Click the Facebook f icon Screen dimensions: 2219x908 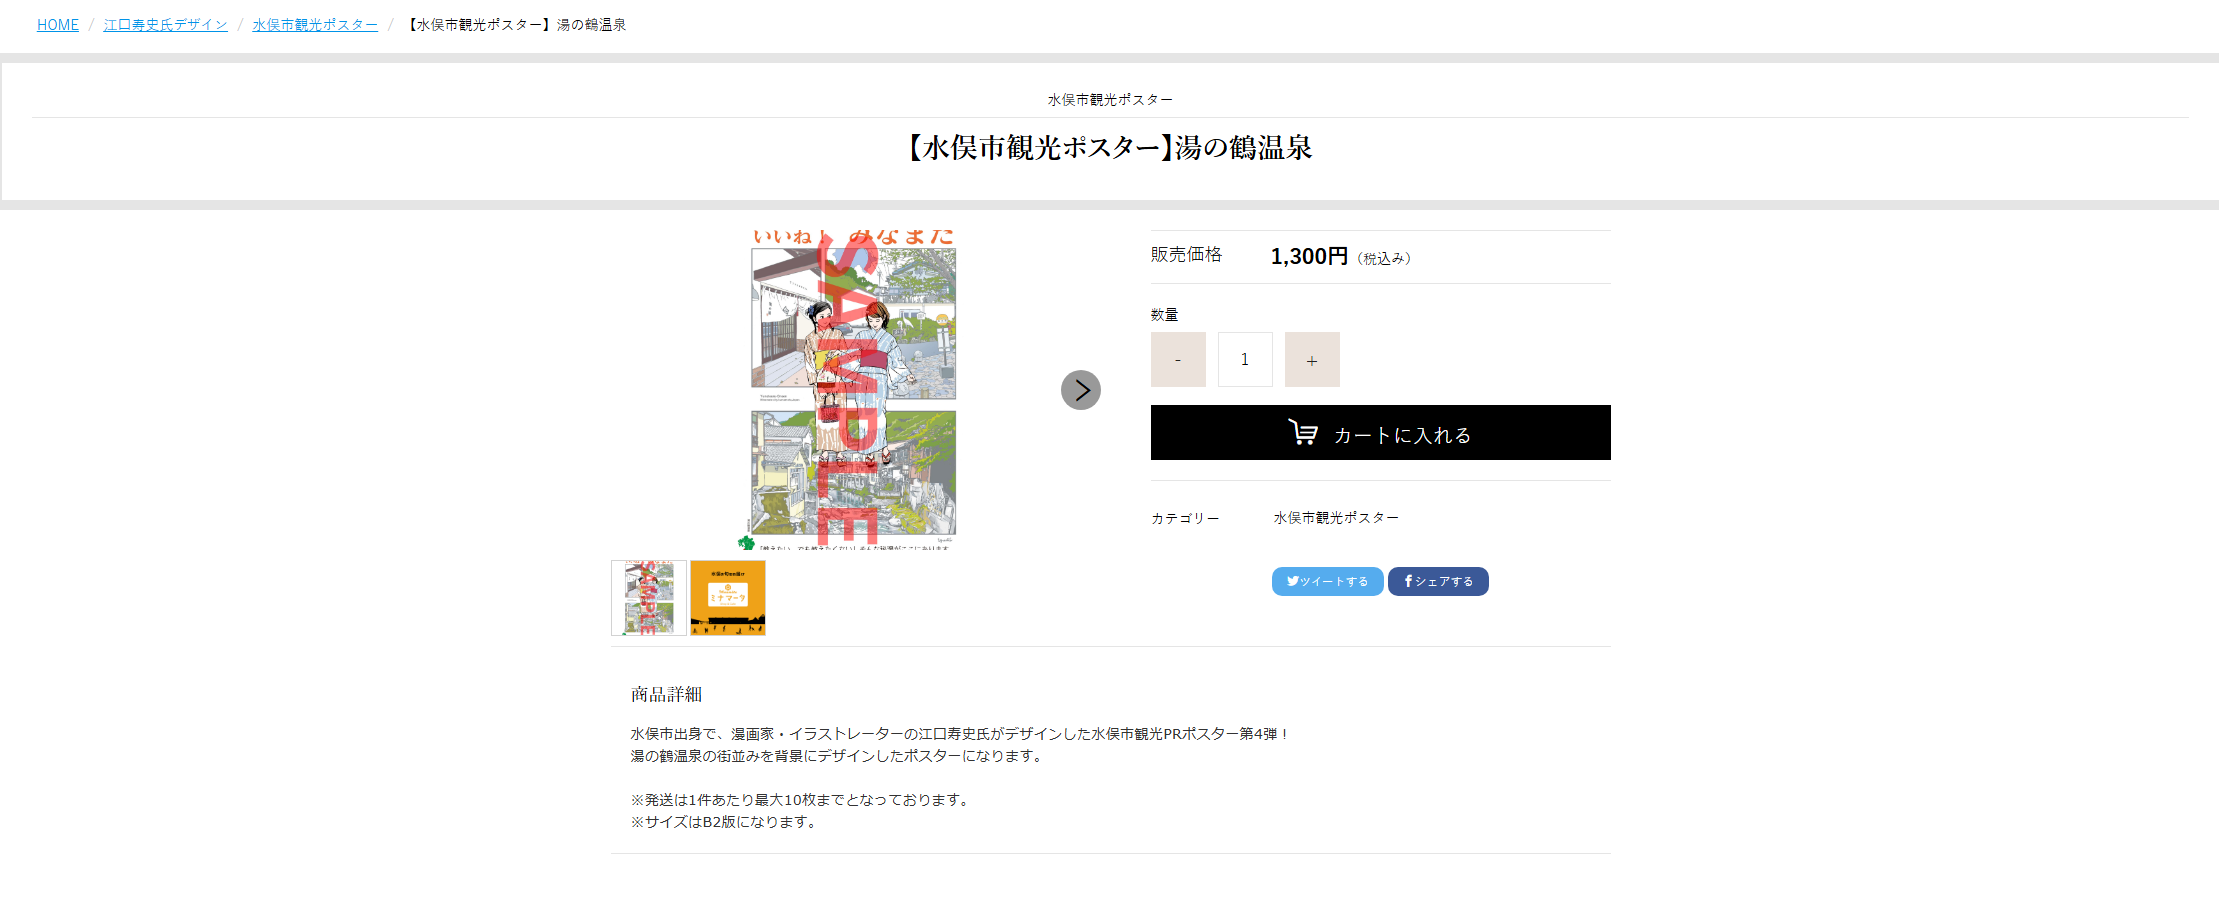[x=1408, y=581]
